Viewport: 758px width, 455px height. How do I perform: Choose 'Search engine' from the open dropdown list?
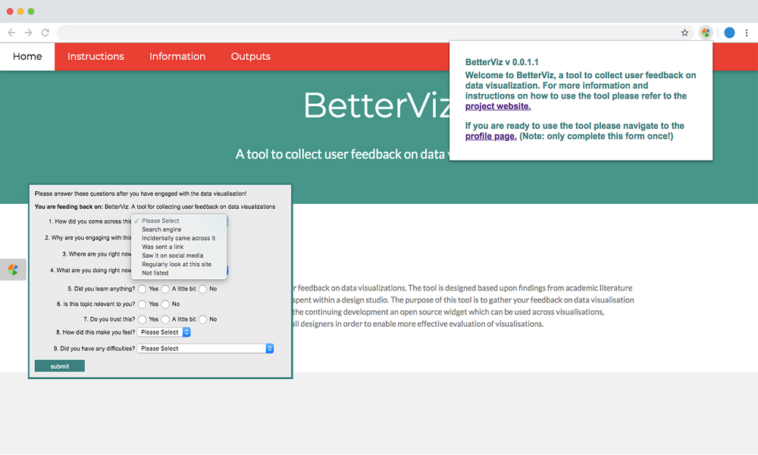pos(162,230)
